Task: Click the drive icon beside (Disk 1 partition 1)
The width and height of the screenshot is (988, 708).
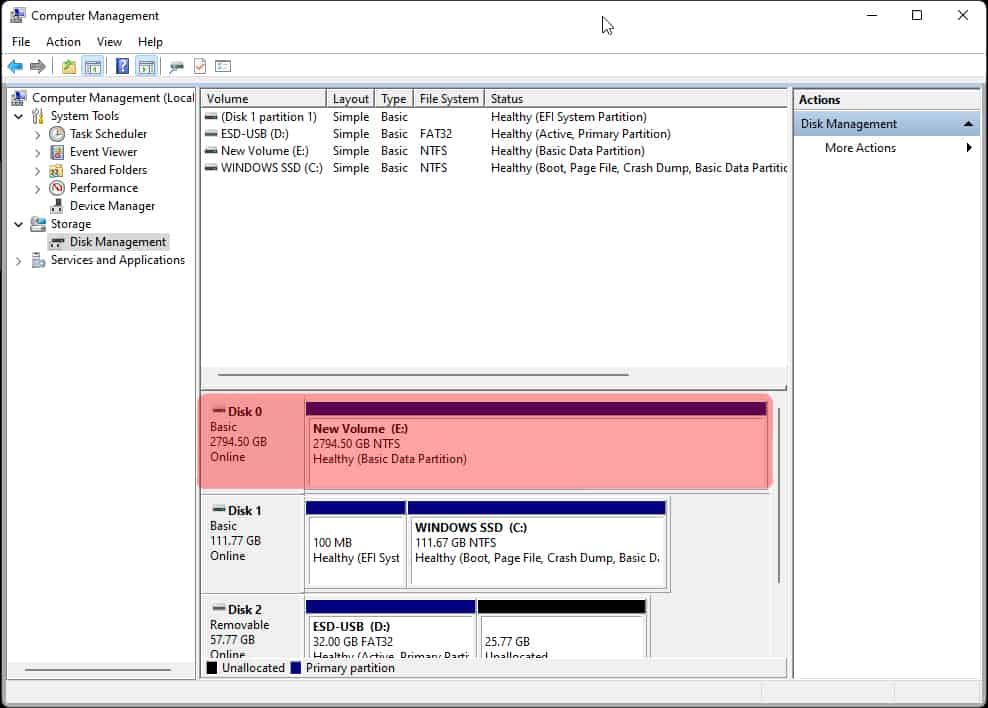Action: click(211, 117)
